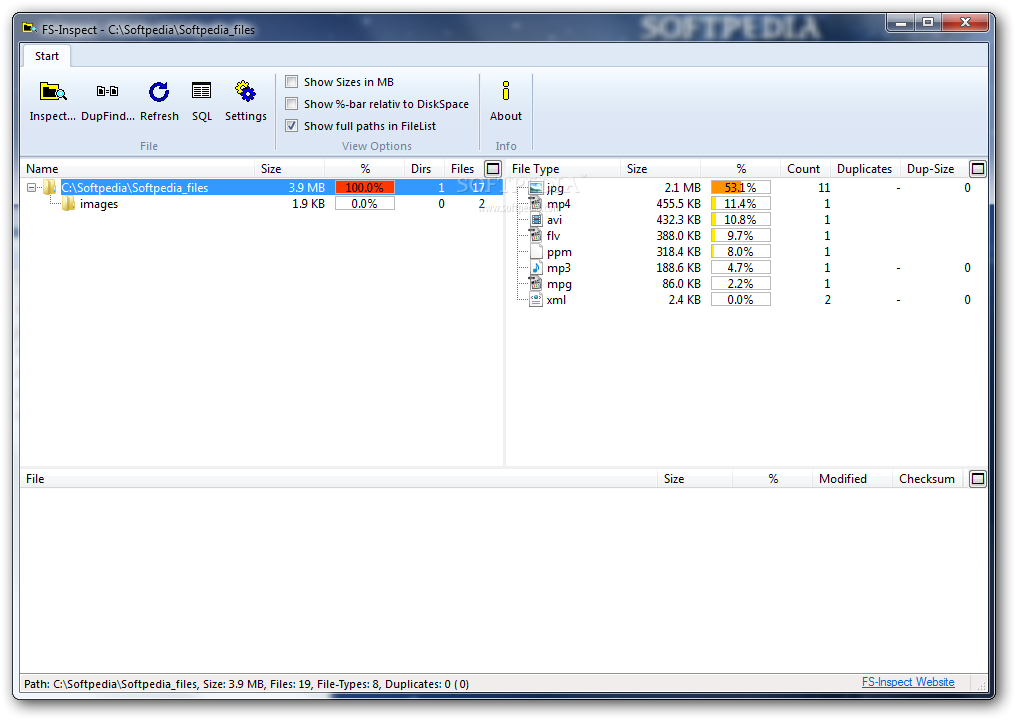1016x720 pixels.
Task: Click the 455.5 KB size value
Action: click(678, 204)
